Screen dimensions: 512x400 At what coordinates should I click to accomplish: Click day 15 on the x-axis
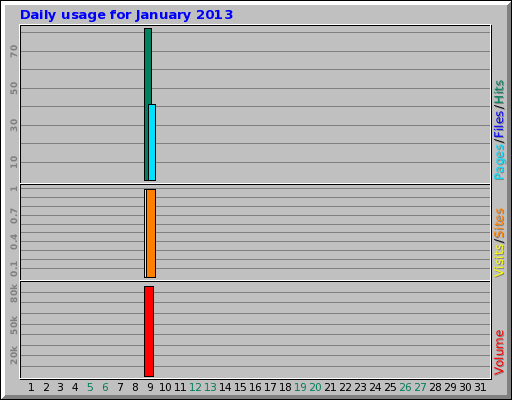pyautogui.click(x=240, y=387)
